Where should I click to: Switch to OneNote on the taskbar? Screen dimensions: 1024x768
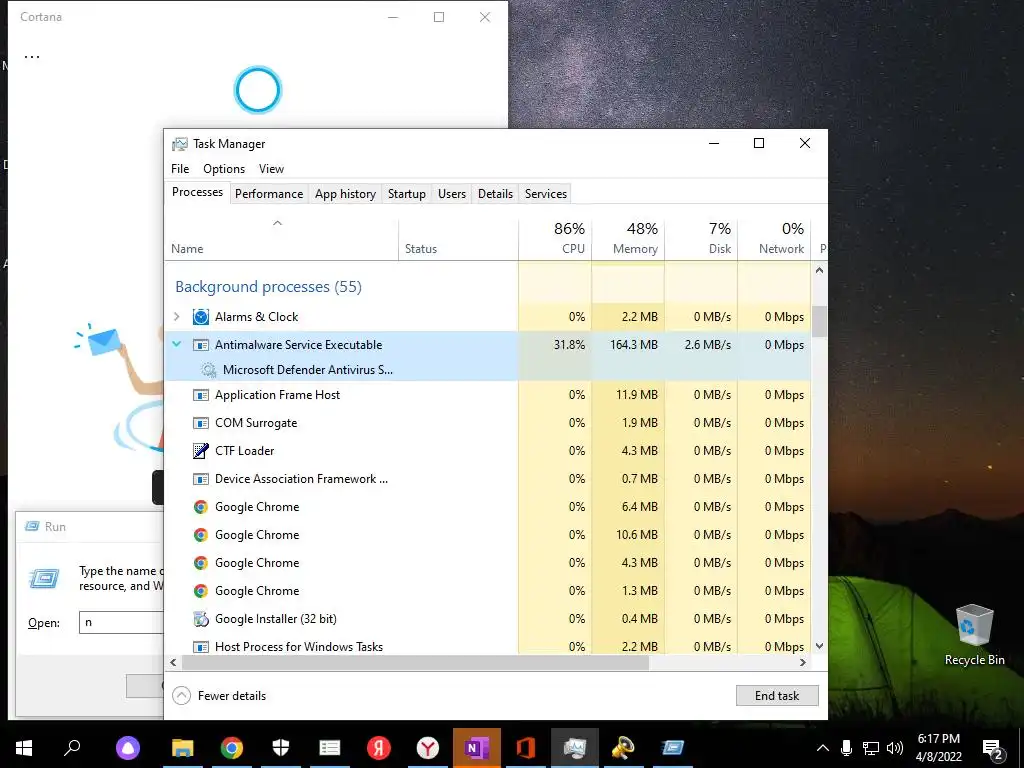click(x=477, y=748)
